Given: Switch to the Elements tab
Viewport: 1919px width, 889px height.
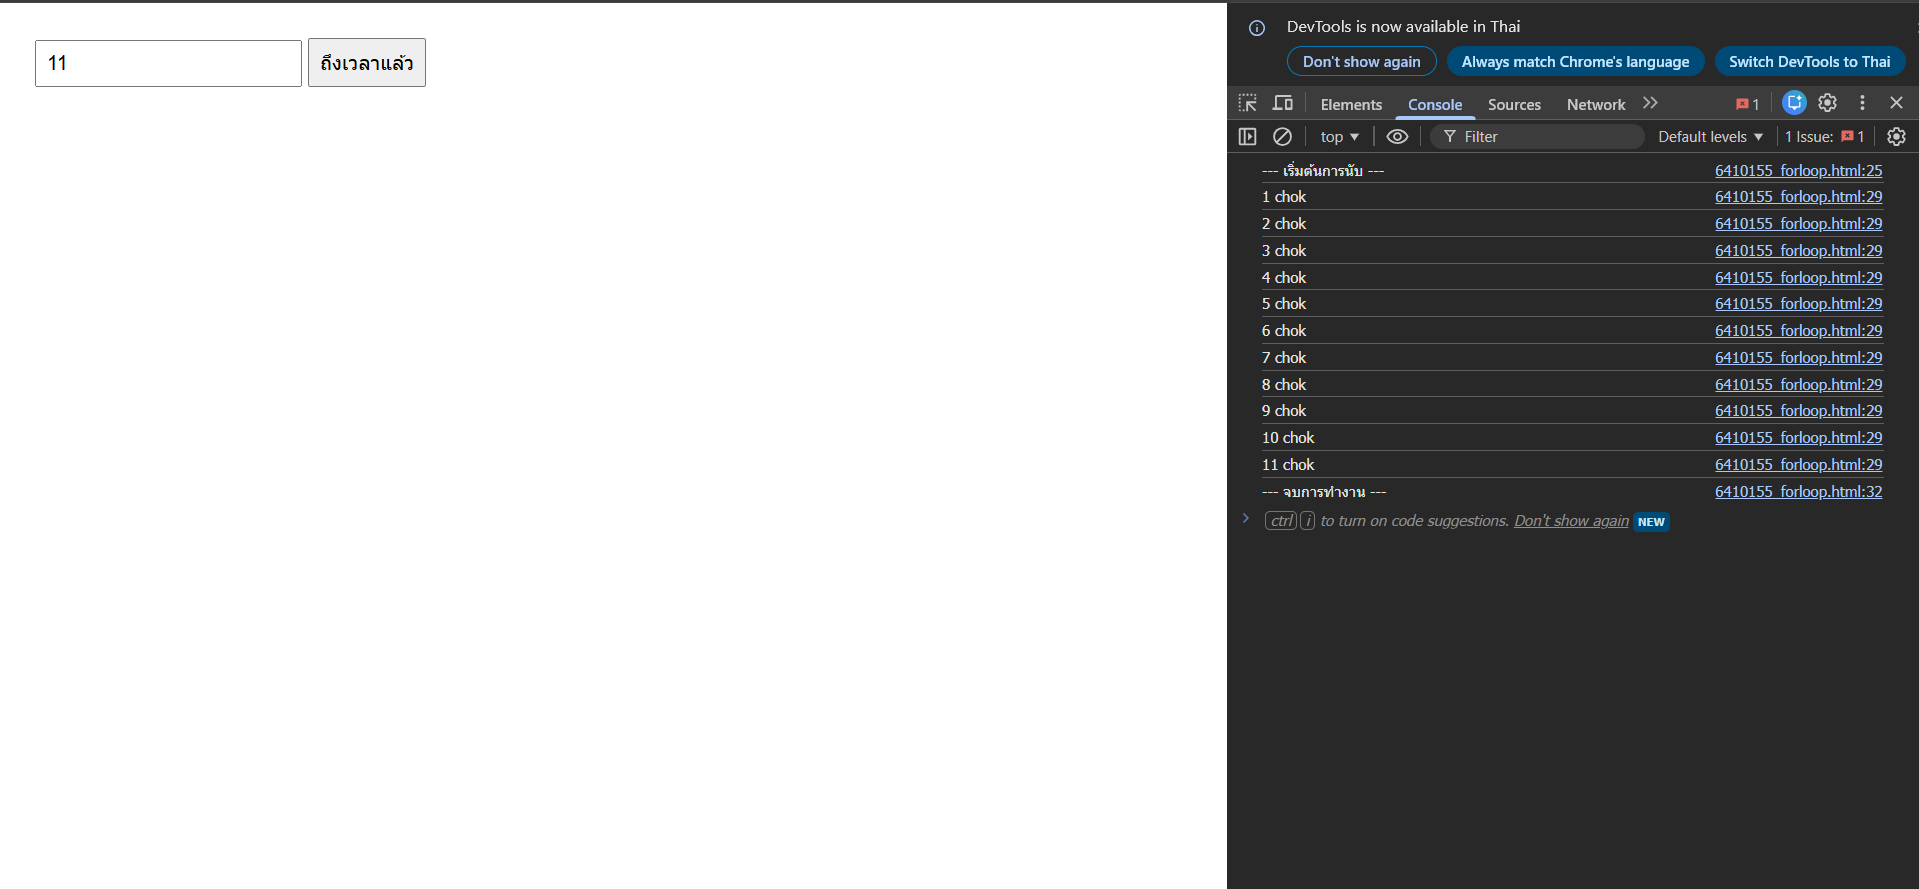Looking at the screenshot, I should point(1351,105).
